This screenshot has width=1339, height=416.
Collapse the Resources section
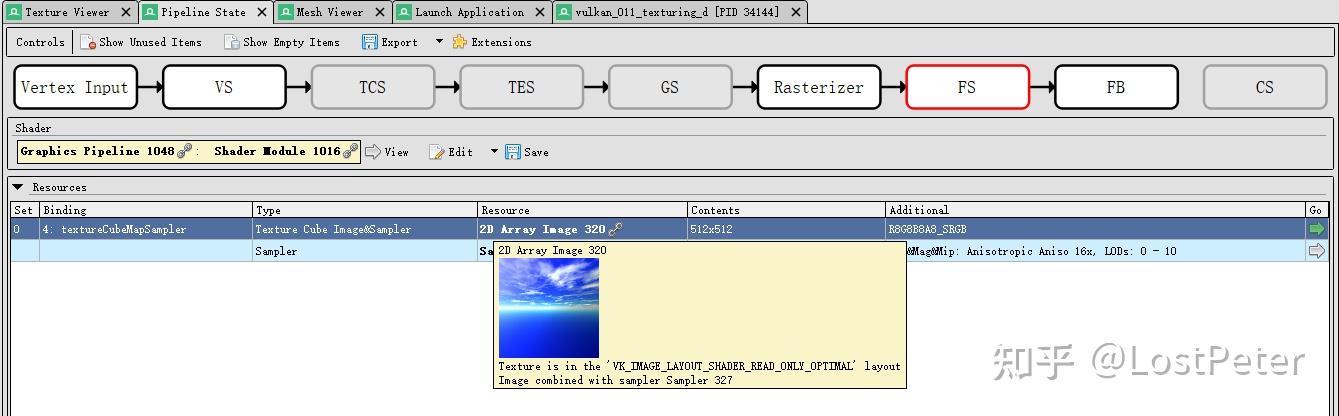point(18,187)
